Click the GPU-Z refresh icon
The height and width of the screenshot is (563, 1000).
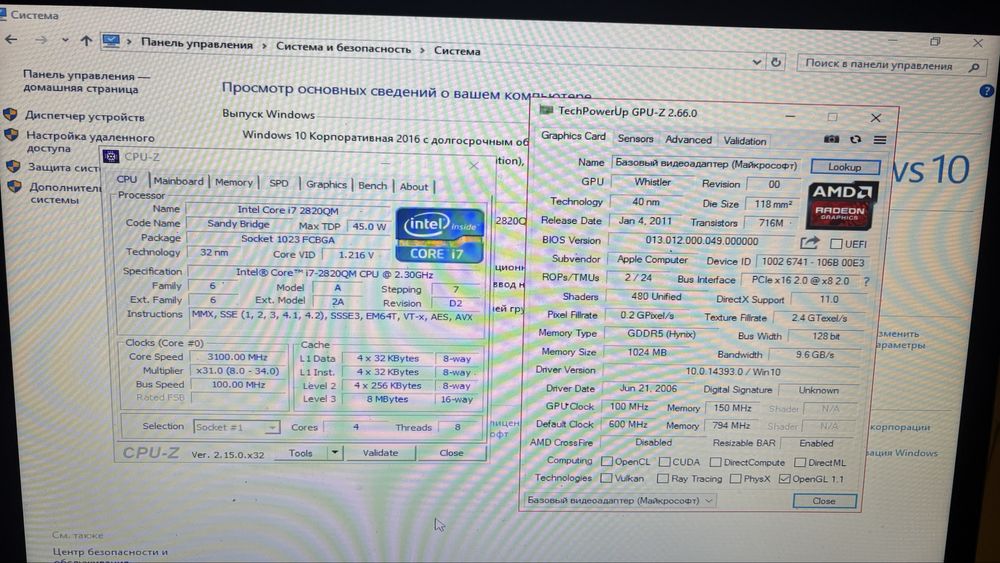855,139
